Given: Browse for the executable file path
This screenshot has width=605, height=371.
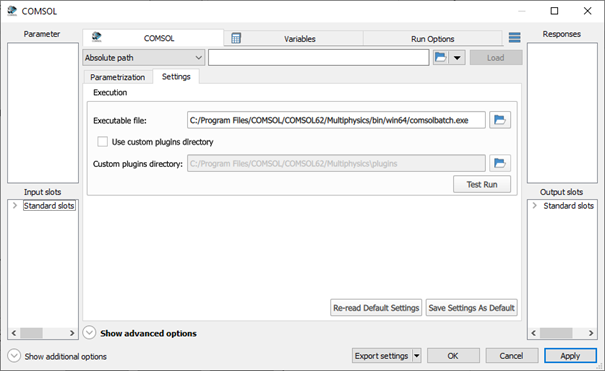Looking at the screenshot, I should pyautogui.click(x=500, y=120).
